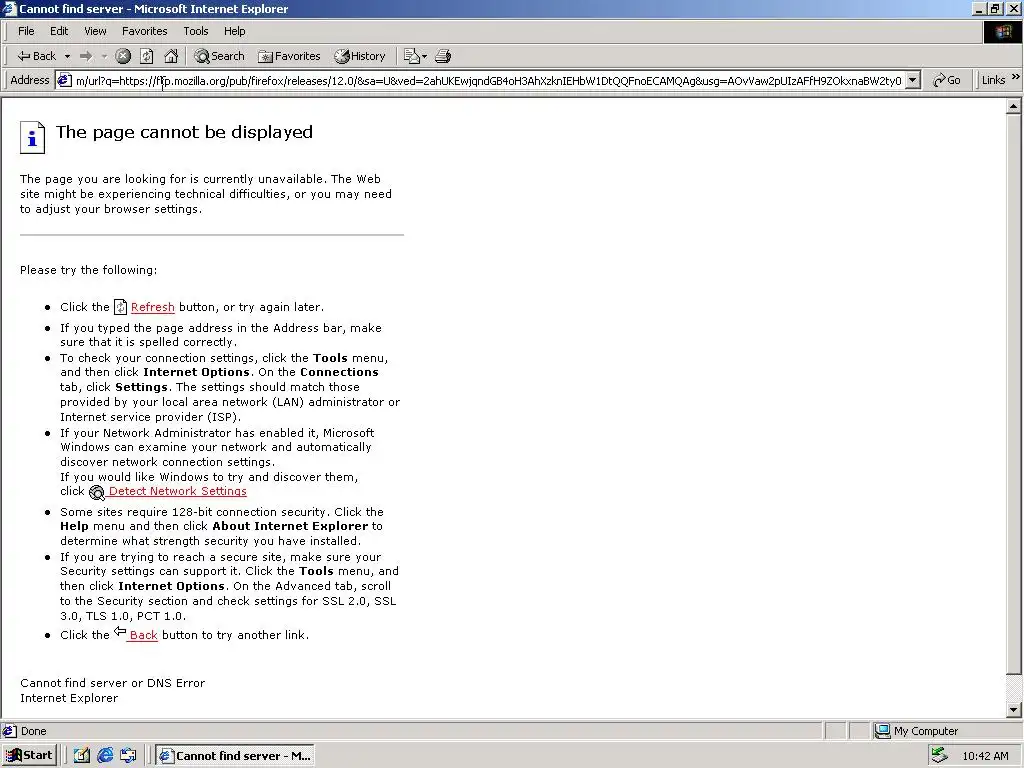1024x768 pixels.
Task: Click the Done status bar text
Action: [33, 731]
